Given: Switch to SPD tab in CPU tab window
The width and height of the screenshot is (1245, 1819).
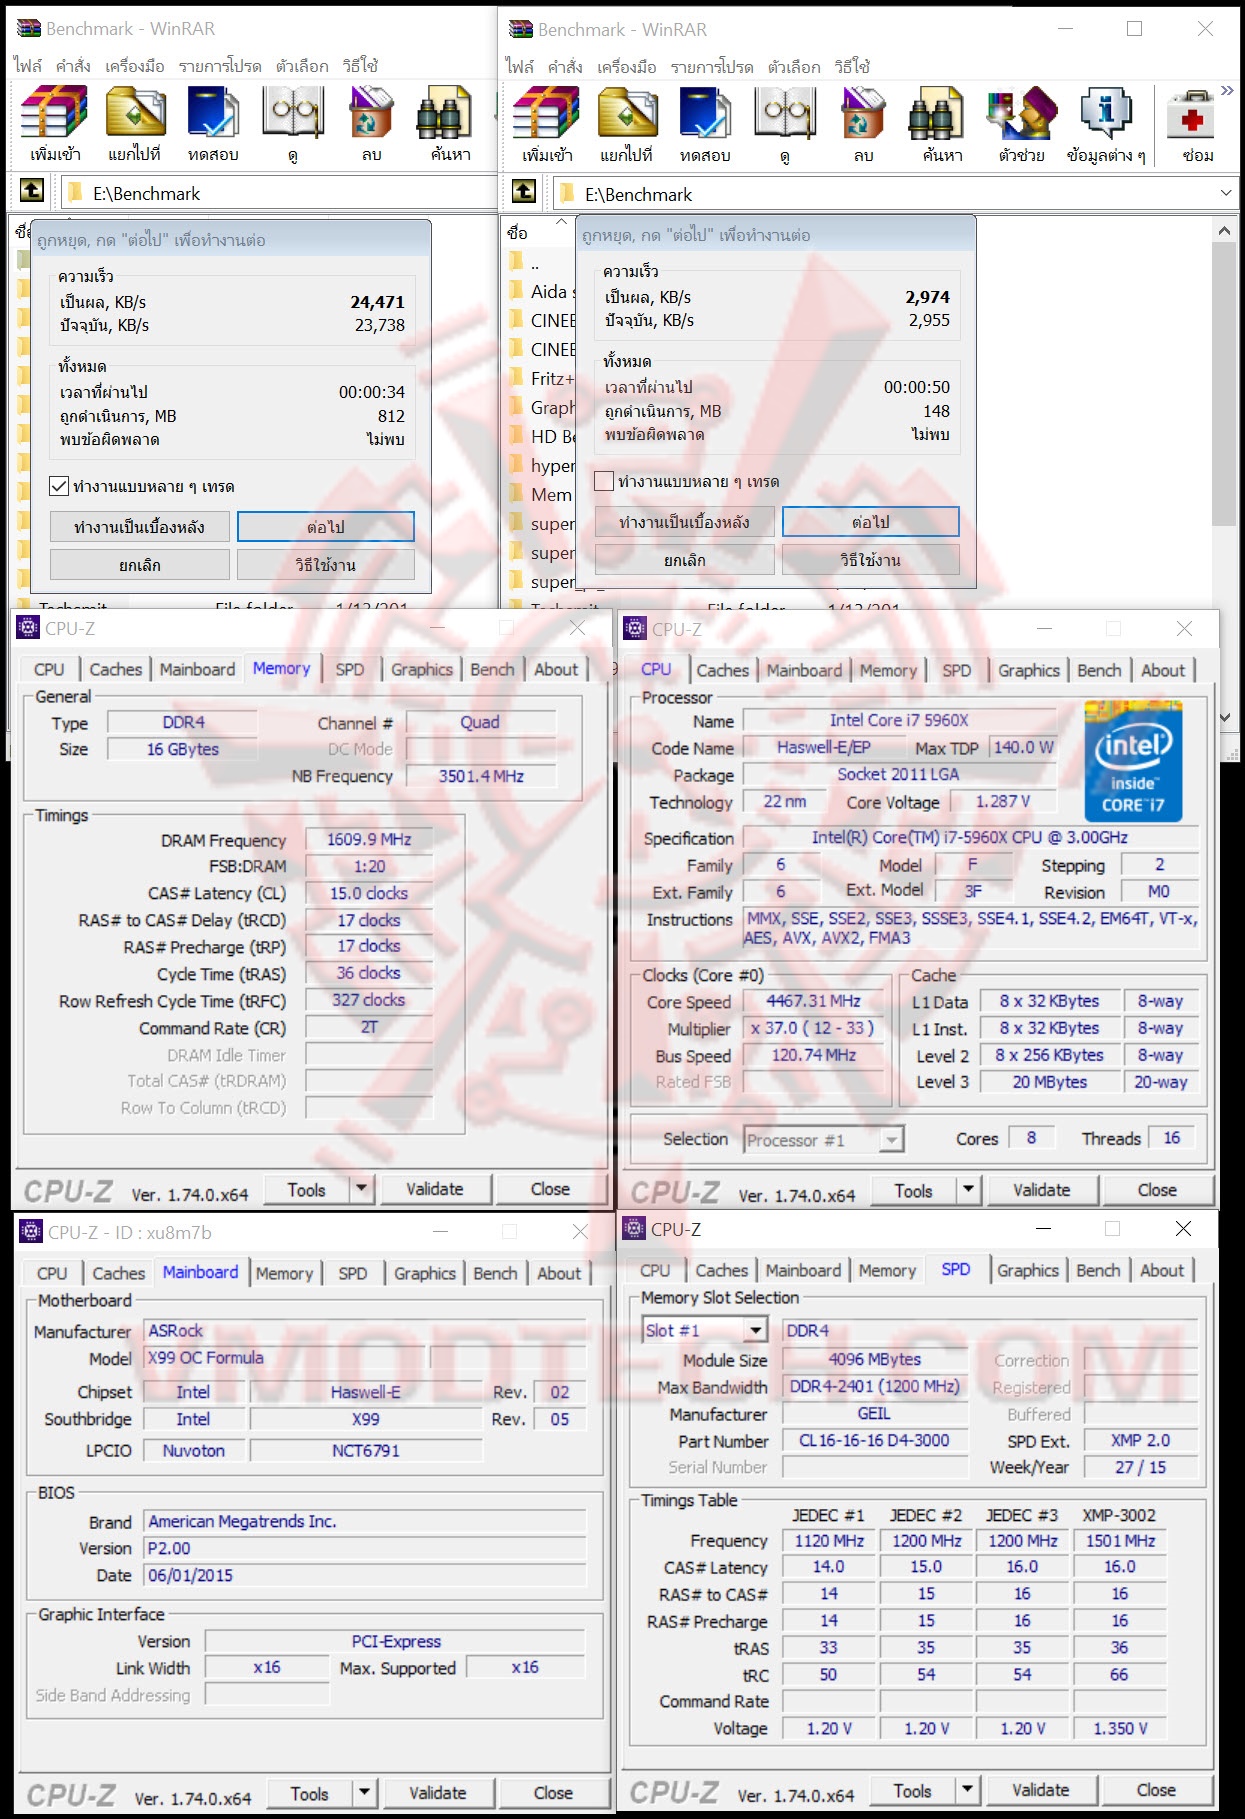Looking at the screenshot, I should [x=957, y=670].
